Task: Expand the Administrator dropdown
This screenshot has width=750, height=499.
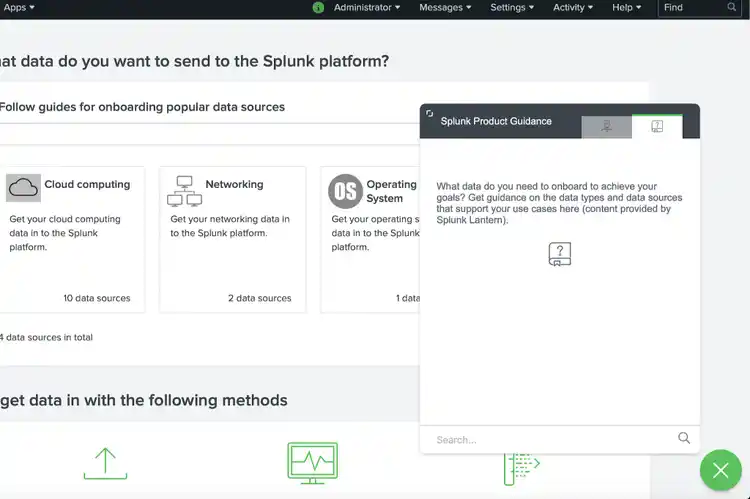Action: [x=366, y=7]
